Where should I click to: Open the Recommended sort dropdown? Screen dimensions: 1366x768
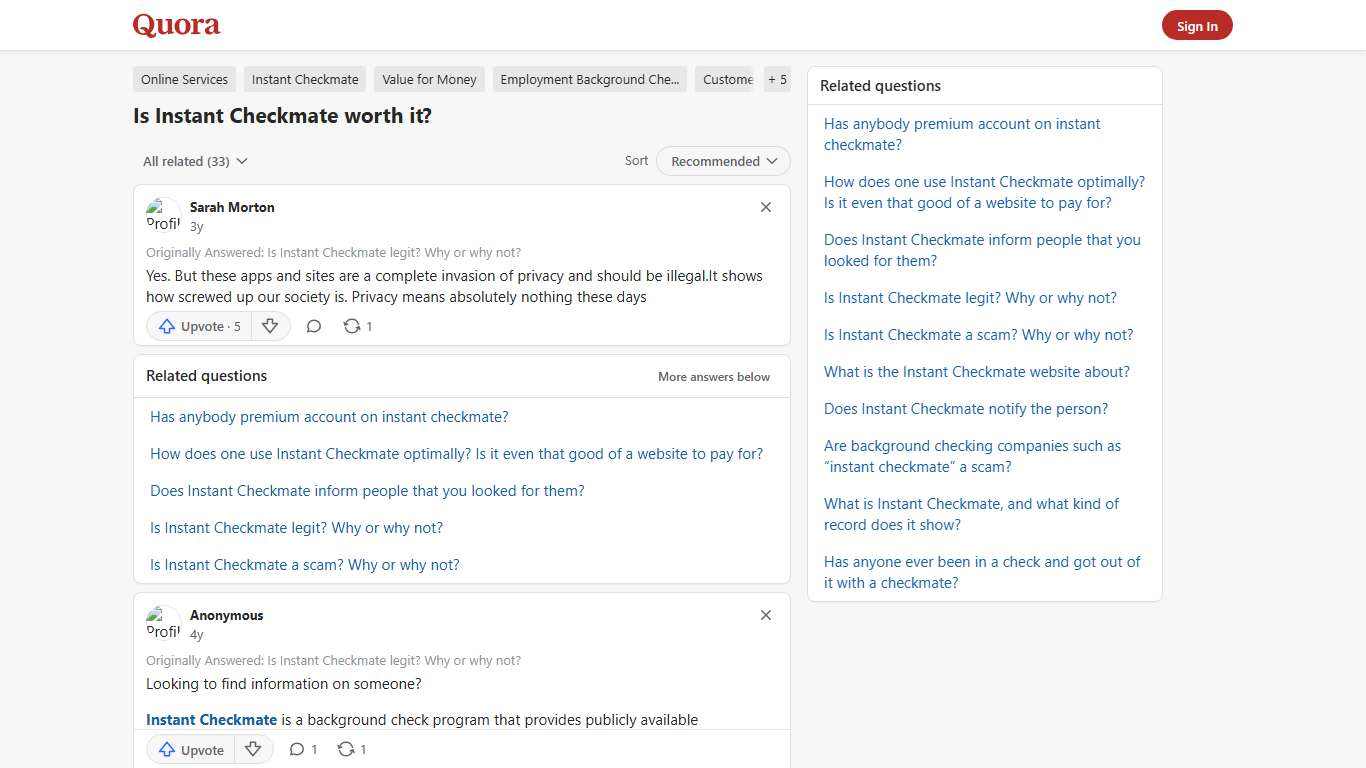pos(723,161)
